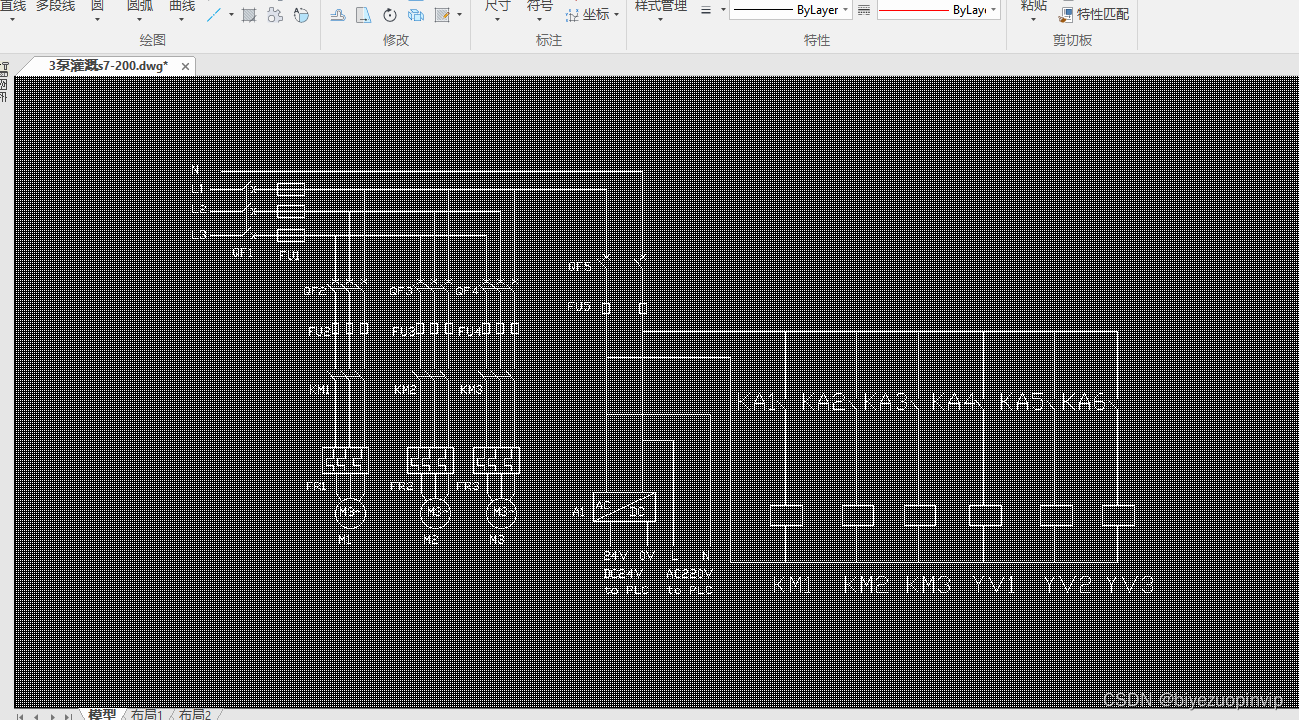Expand the 圆 (Circle) dropdown arrow

pos(97,20)
